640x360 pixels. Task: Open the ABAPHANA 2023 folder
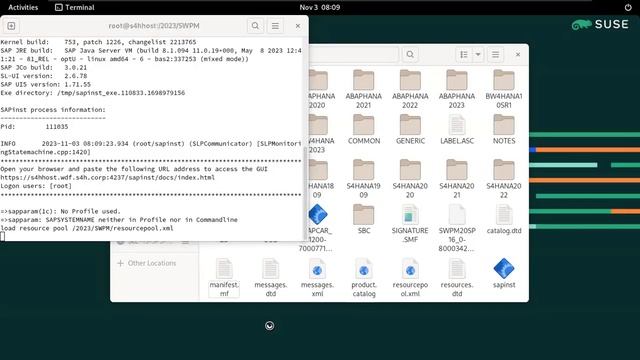pos(457,89)
